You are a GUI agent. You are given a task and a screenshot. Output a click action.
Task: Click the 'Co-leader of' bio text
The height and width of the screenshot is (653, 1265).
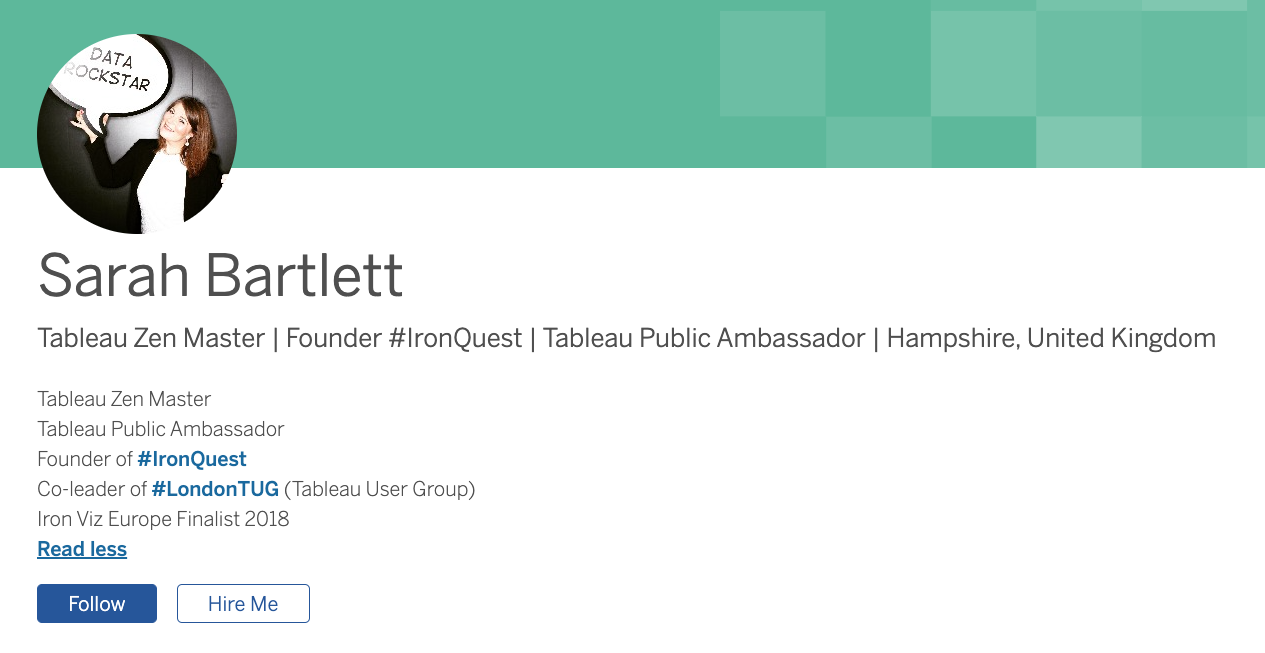click(x=92, y=489)
